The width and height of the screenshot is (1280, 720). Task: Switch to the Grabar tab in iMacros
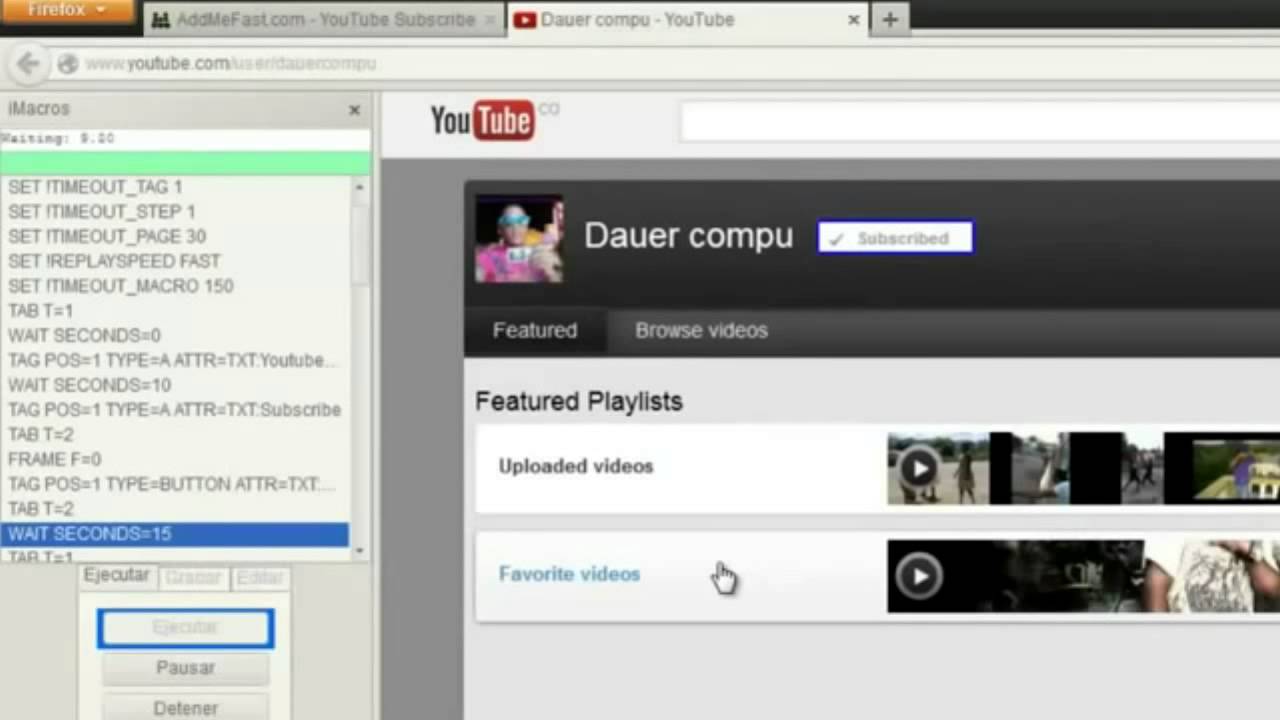click(x=192, y=578)
